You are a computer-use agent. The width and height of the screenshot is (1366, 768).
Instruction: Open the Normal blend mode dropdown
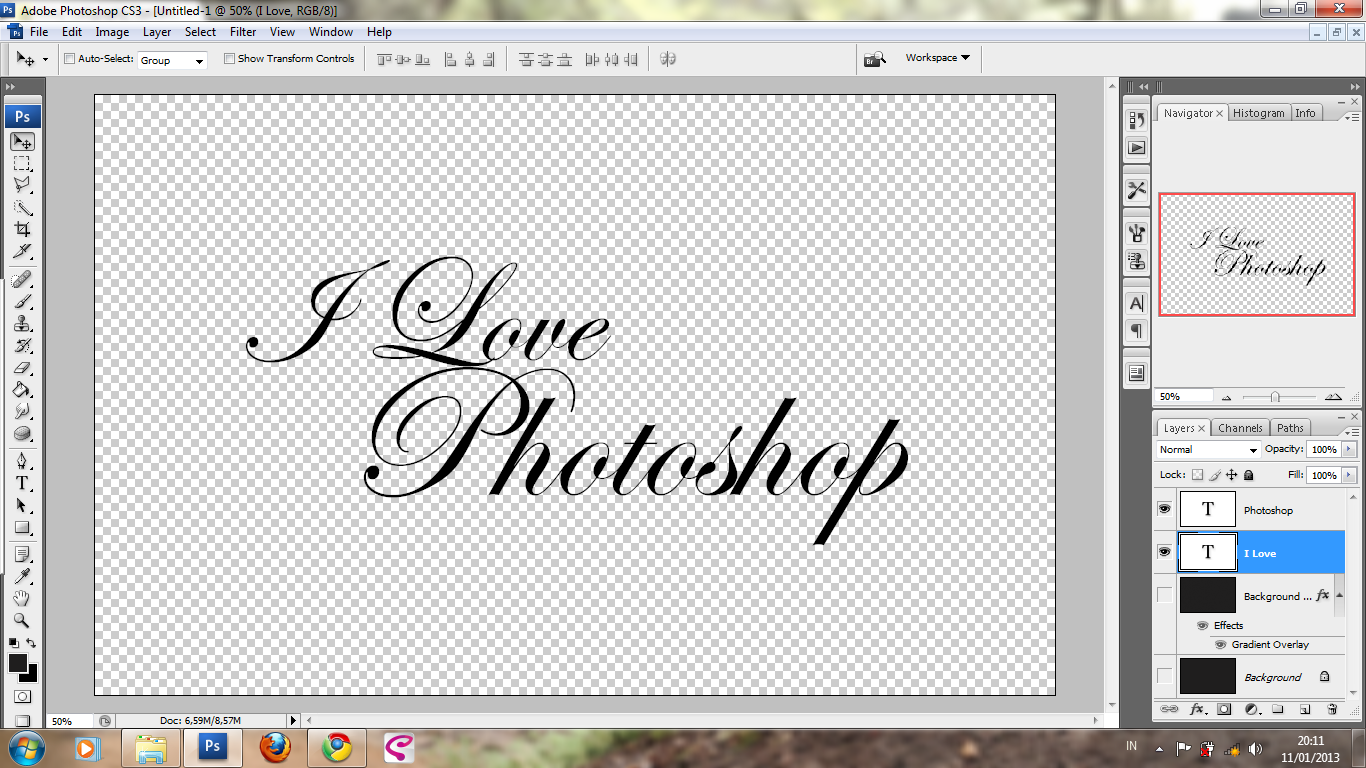tap(1209, 450)
